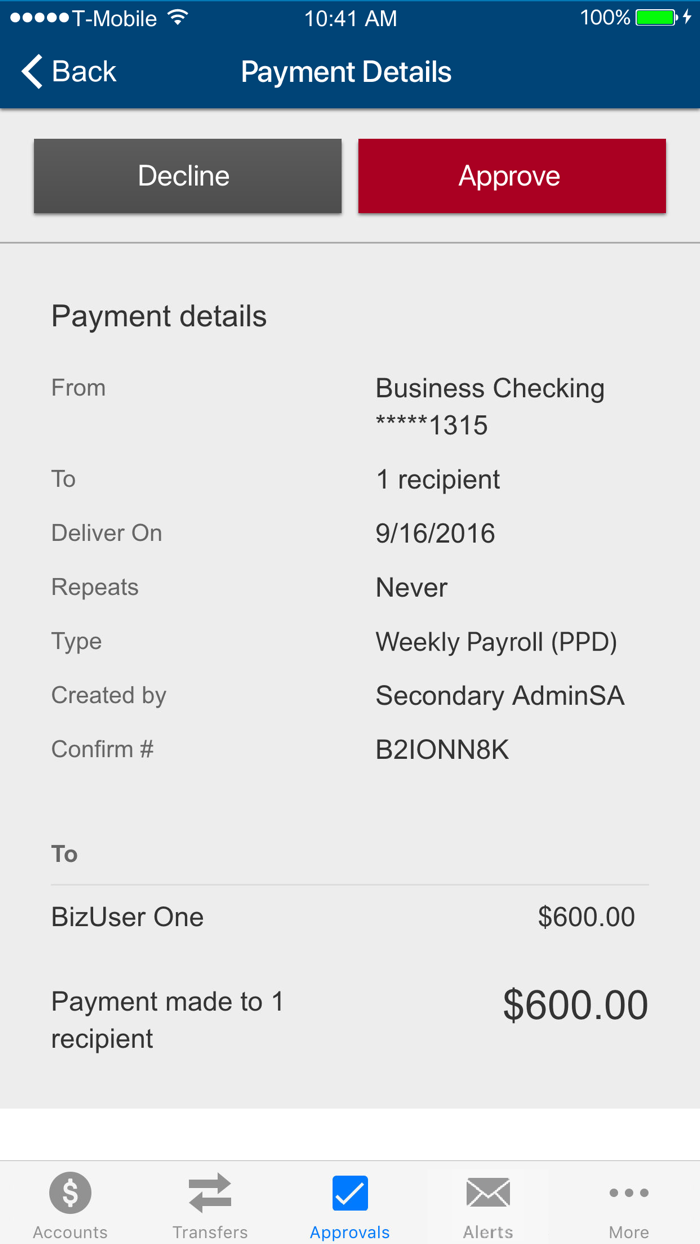Select the Transfers arrows icon
700x1244 pixels.
coord(210,1192)
